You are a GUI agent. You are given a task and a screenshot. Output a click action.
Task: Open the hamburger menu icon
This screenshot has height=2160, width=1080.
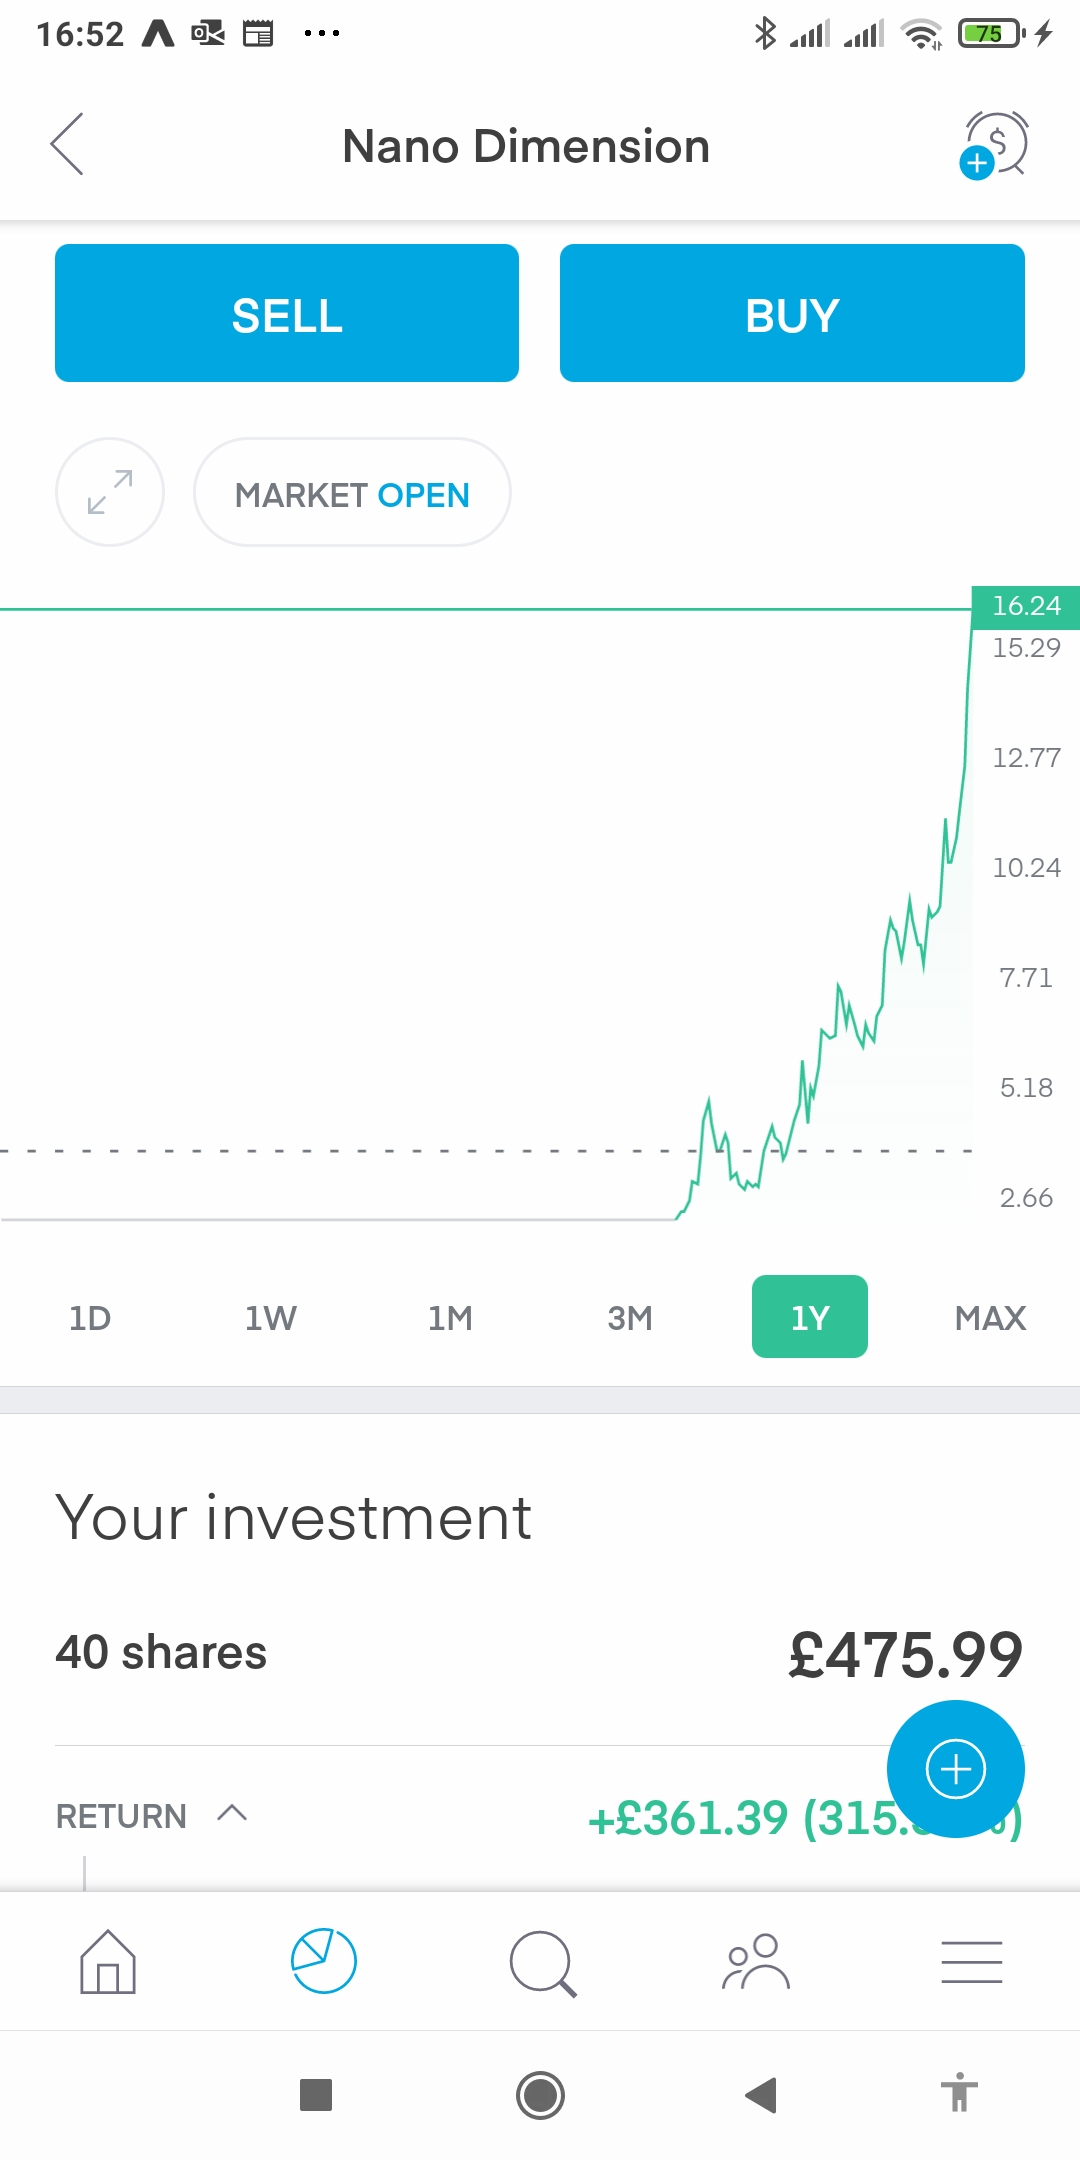pos(972,1962)
